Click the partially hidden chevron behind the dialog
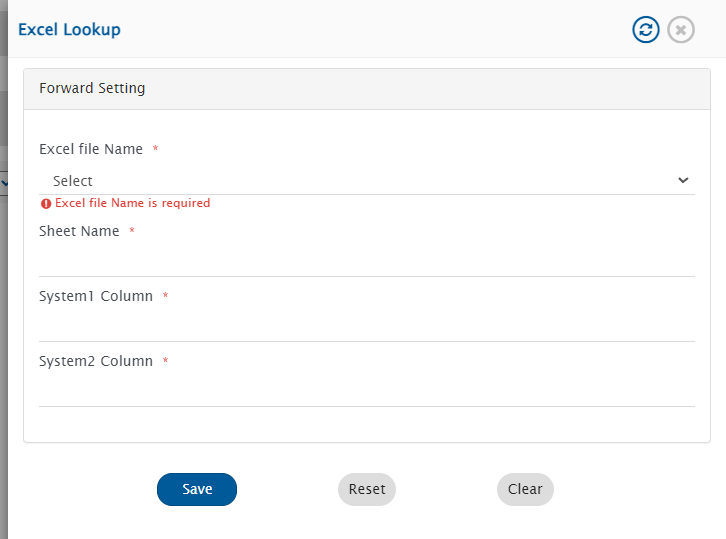 [x=4, y=184]
